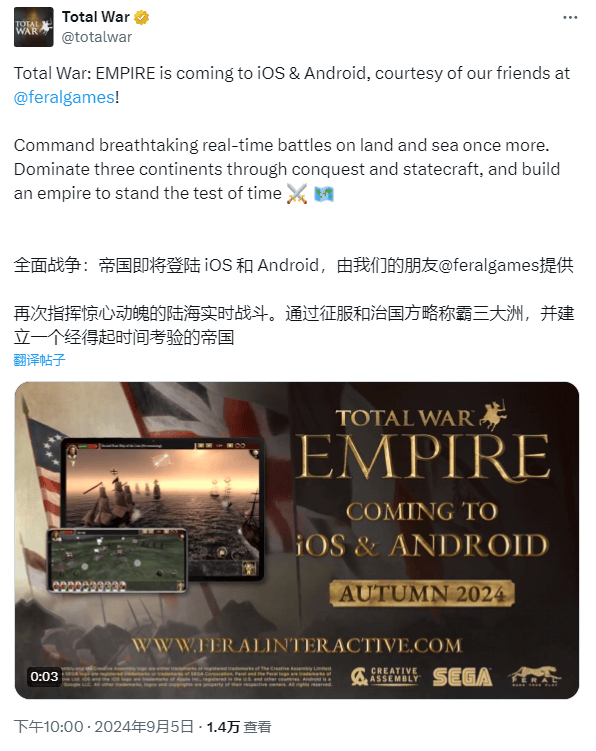Viewport: 596px width, 751px height.
Task: Click the SEGA logo in the video
Action: (x=462, y=677)
